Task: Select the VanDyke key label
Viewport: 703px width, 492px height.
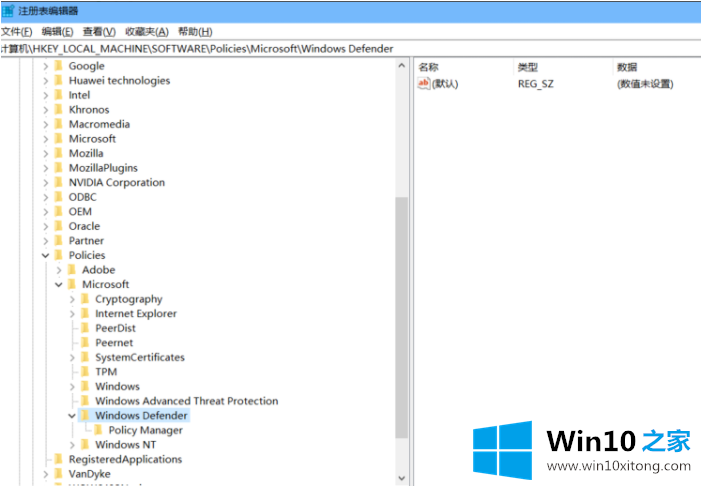Action: (89, 474)
